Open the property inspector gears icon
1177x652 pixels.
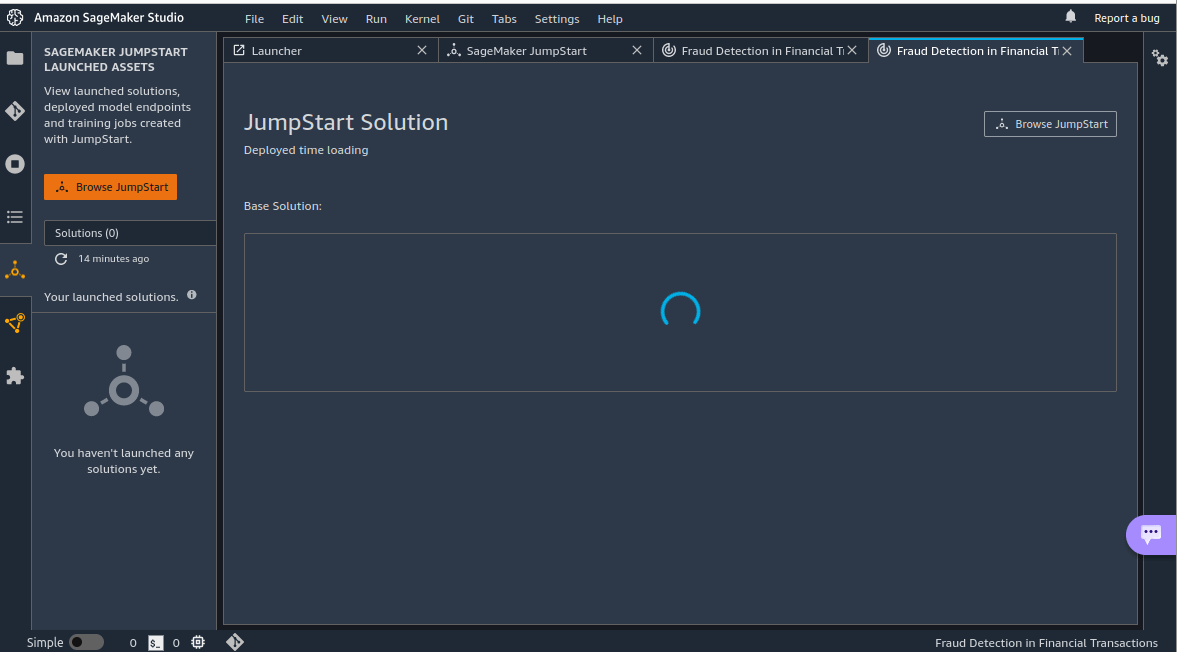click(1160, 58)
